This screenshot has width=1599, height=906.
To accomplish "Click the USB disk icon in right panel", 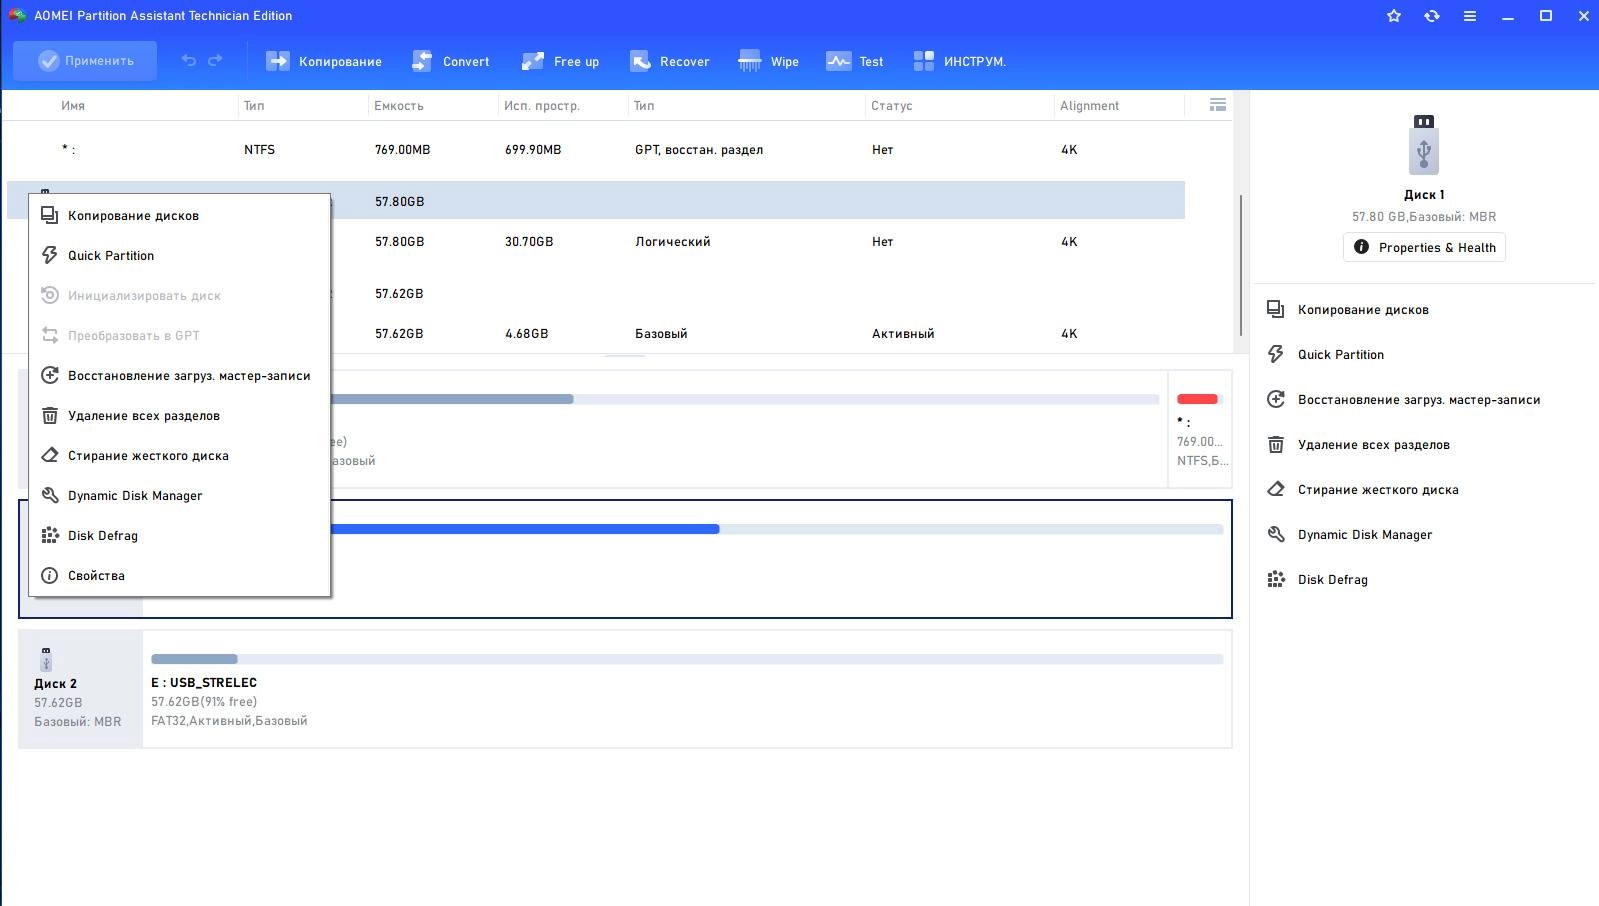I will (x=1424, y=144).
